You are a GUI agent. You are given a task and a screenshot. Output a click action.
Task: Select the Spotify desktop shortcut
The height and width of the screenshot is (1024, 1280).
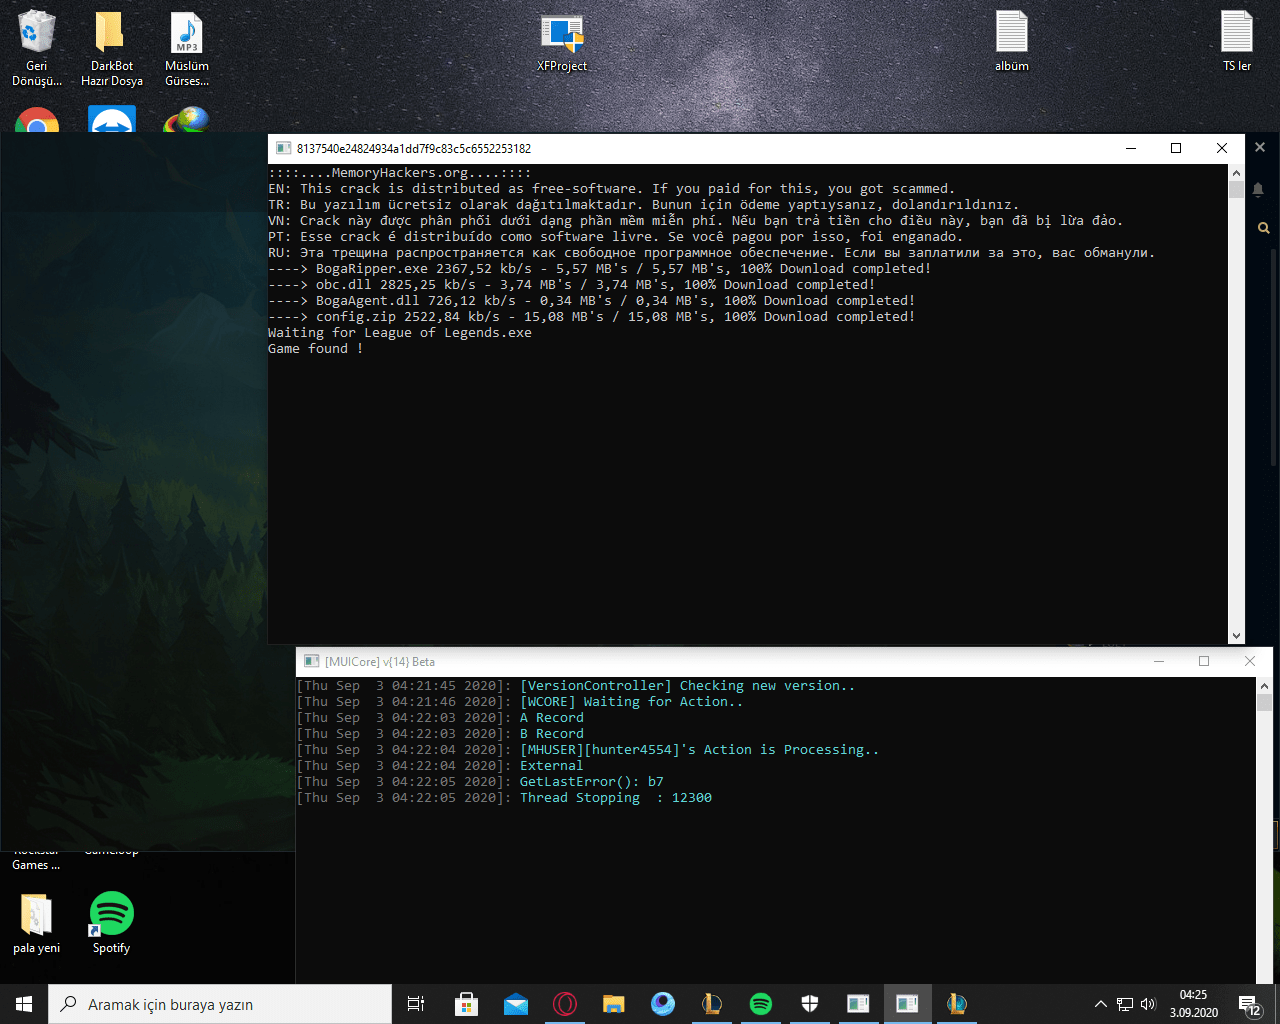[x=112, y=923]
